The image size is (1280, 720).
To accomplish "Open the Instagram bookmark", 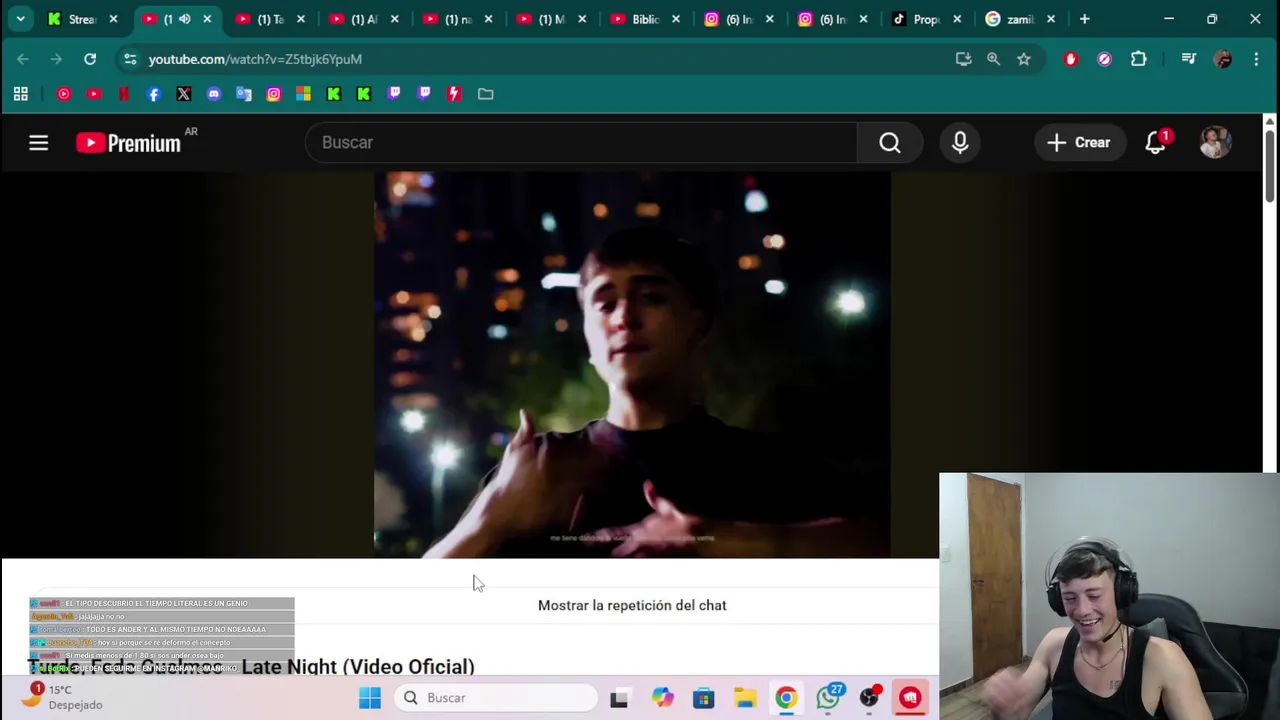I will [x=273, y=94].
